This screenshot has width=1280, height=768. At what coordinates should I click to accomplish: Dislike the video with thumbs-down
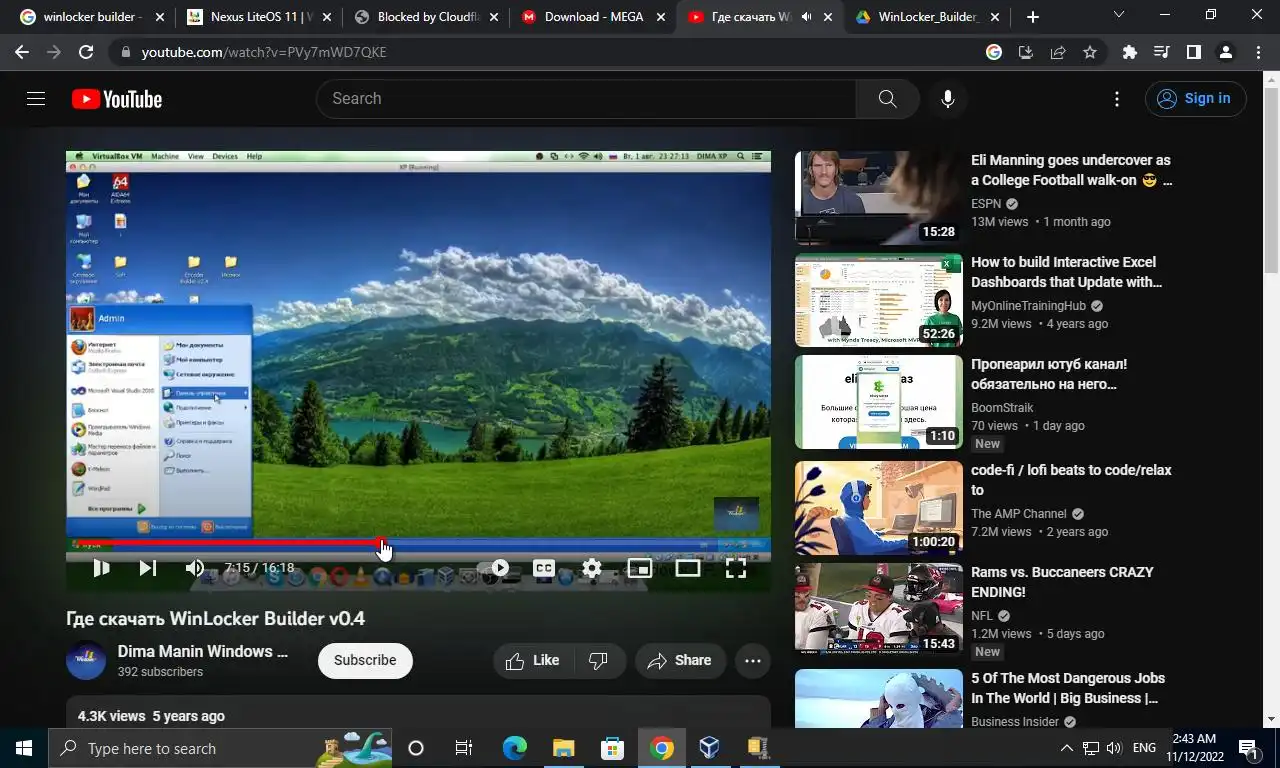click(x=598, y=660)
